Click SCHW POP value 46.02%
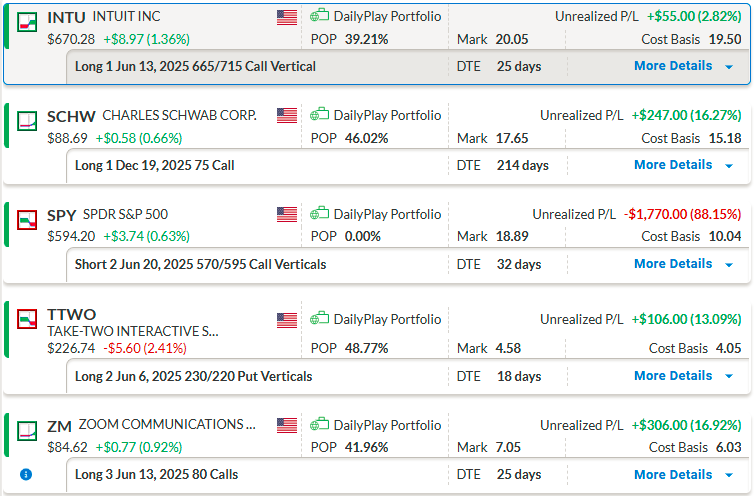Screen dimensions: 755x496 (x=366, y=138)
